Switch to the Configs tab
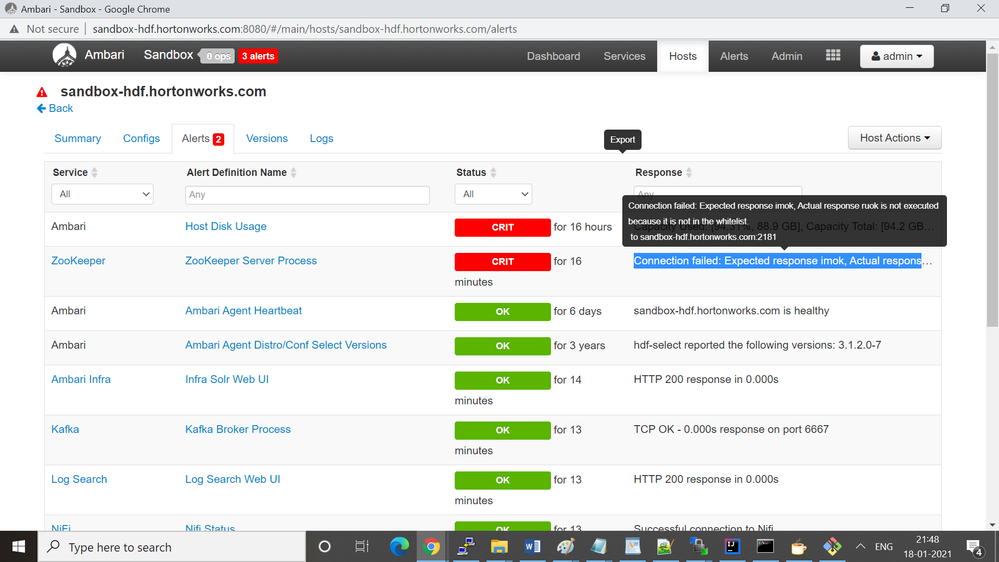This screenshot has width=999, height=562. tap(141, 139)
